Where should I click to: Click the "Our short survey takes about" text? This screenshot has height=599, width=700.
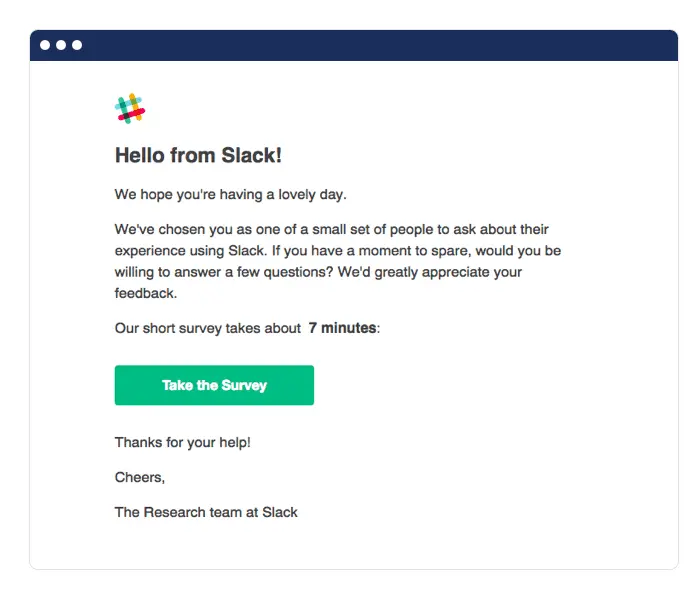pyautogui.click(x=207, y=328)
